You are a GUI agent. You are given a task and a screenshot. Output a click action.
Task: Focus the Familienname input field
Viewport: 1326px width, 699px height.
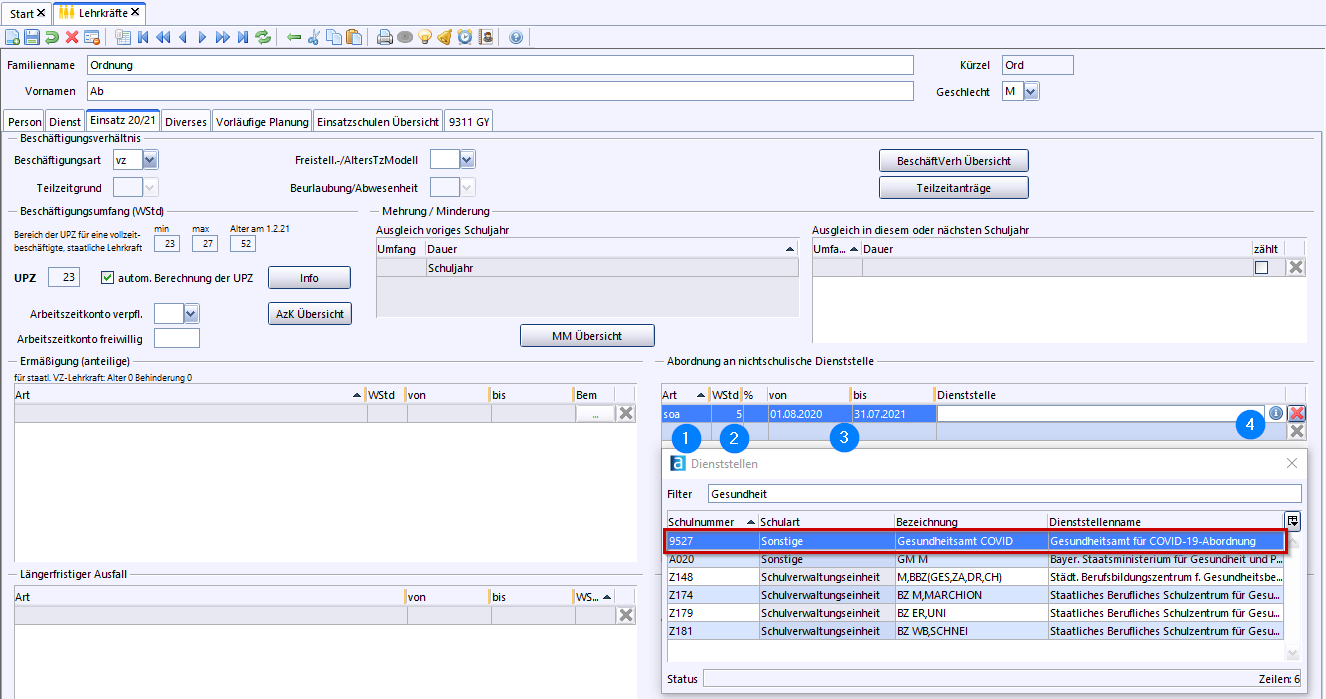pos(500,65)
